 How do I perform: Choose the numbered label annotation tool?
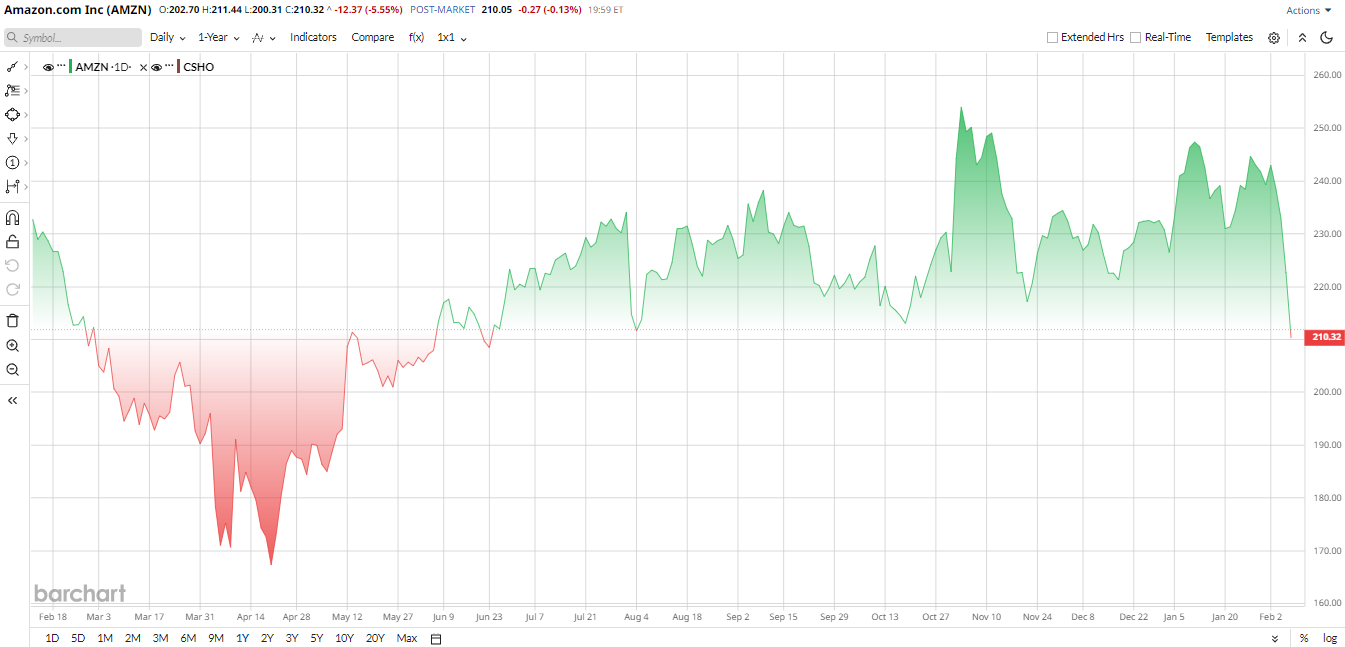coord(12,162)
